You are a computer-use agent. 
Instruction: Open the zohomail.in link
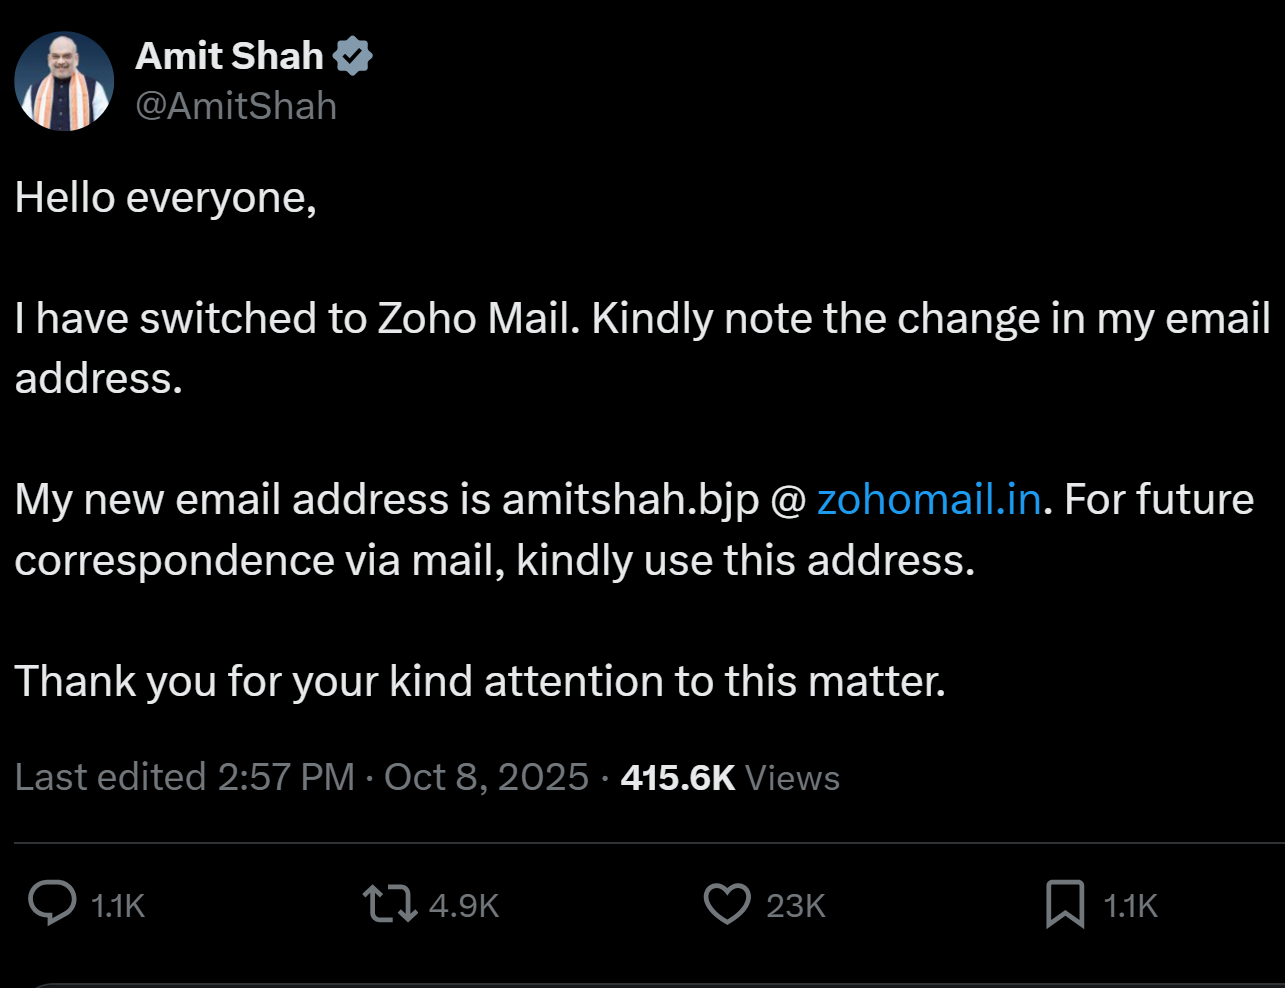click(929, 499)
